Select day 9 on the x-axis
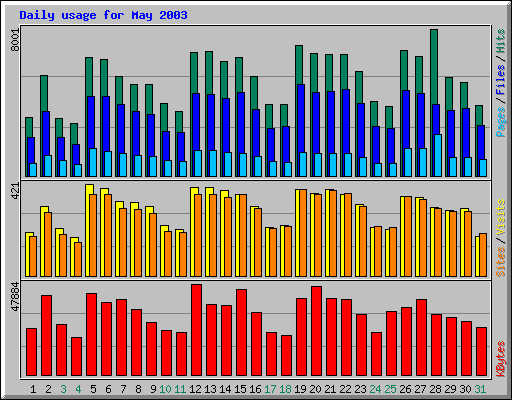This screenshot has width=512, height=400. tap(153, 389)
